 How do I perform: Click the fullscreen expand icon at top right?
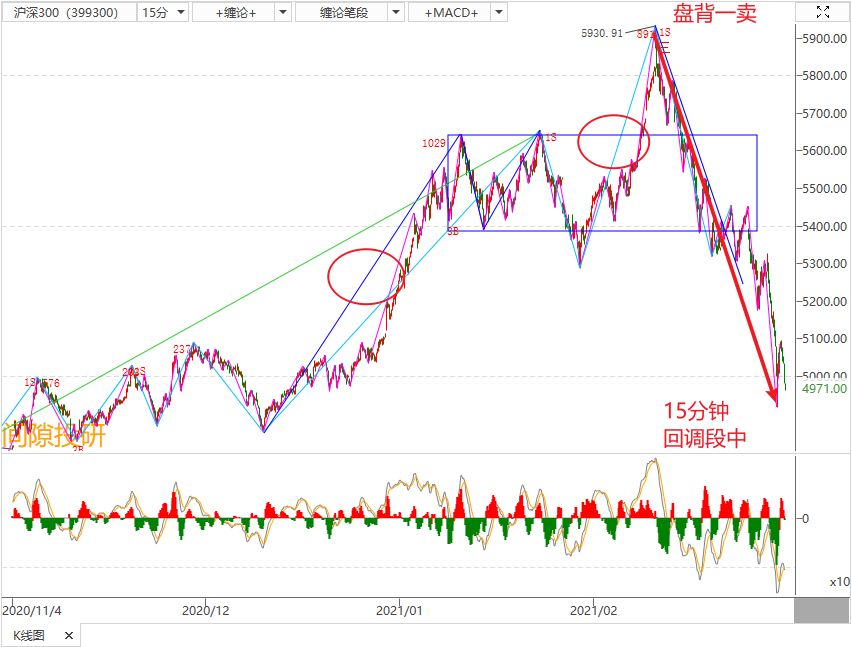822,12
